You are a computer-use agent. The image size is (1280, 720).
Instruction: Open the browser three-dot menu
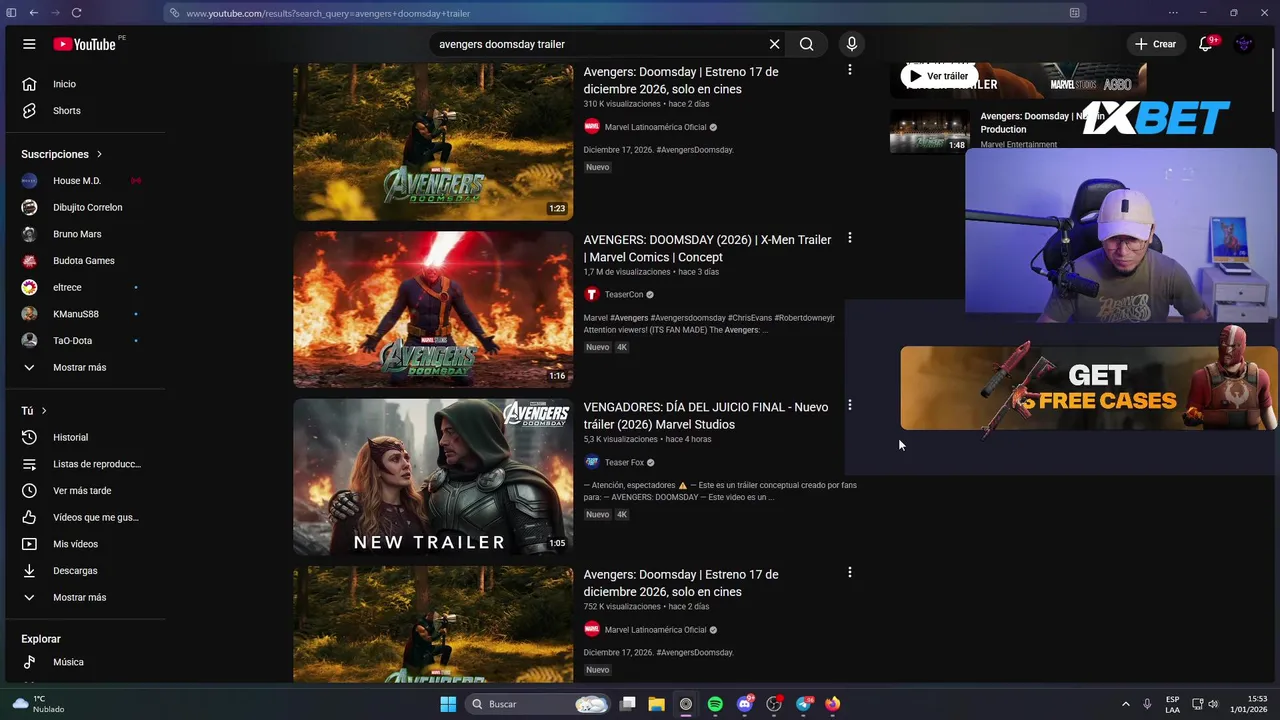point(1173,13)
